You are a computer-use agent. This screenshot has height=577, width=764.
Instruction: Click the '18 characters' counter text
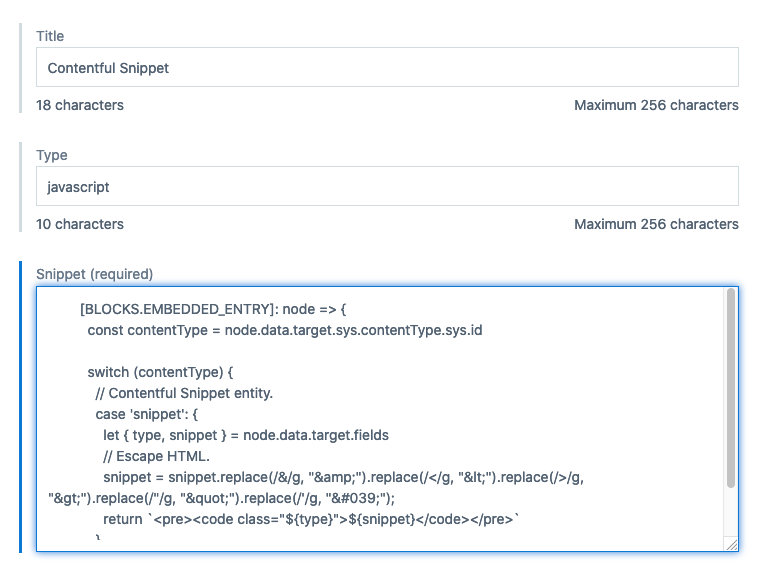(80, 105)
